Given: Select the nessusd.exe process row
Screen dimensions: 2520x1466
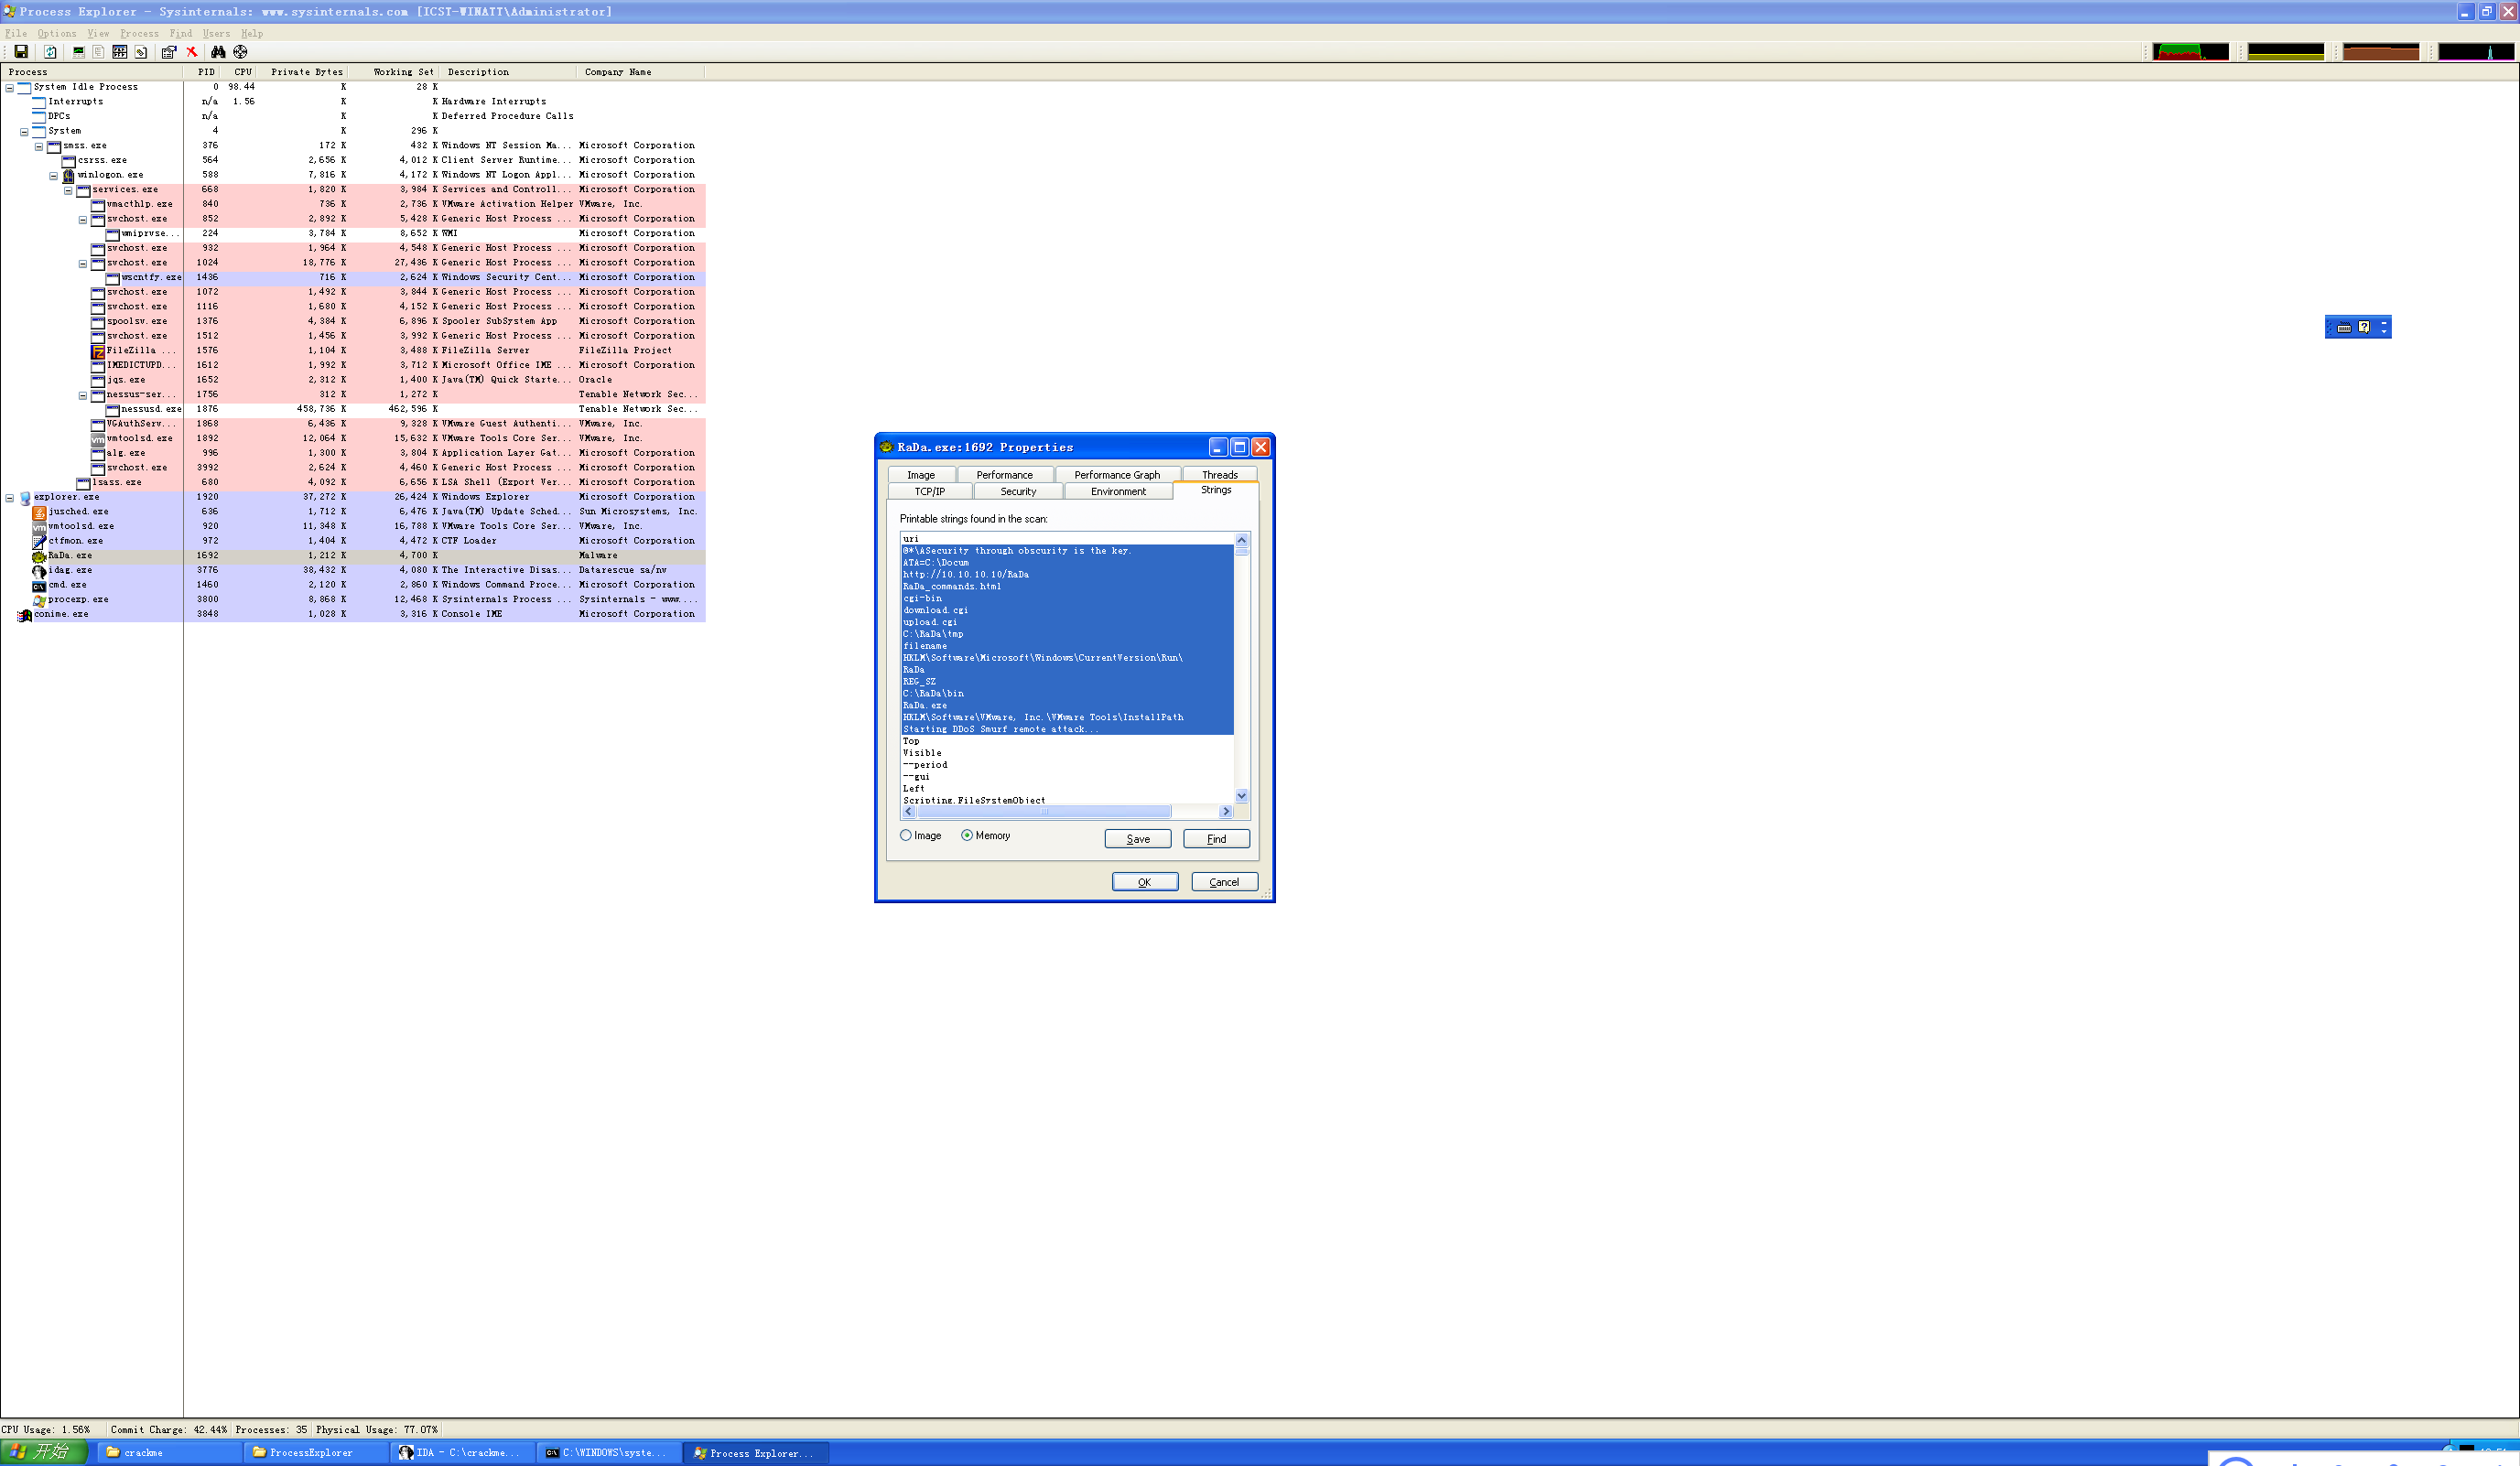Looking at the screenshot, I should pyautogui.click(x=150, y=409).
